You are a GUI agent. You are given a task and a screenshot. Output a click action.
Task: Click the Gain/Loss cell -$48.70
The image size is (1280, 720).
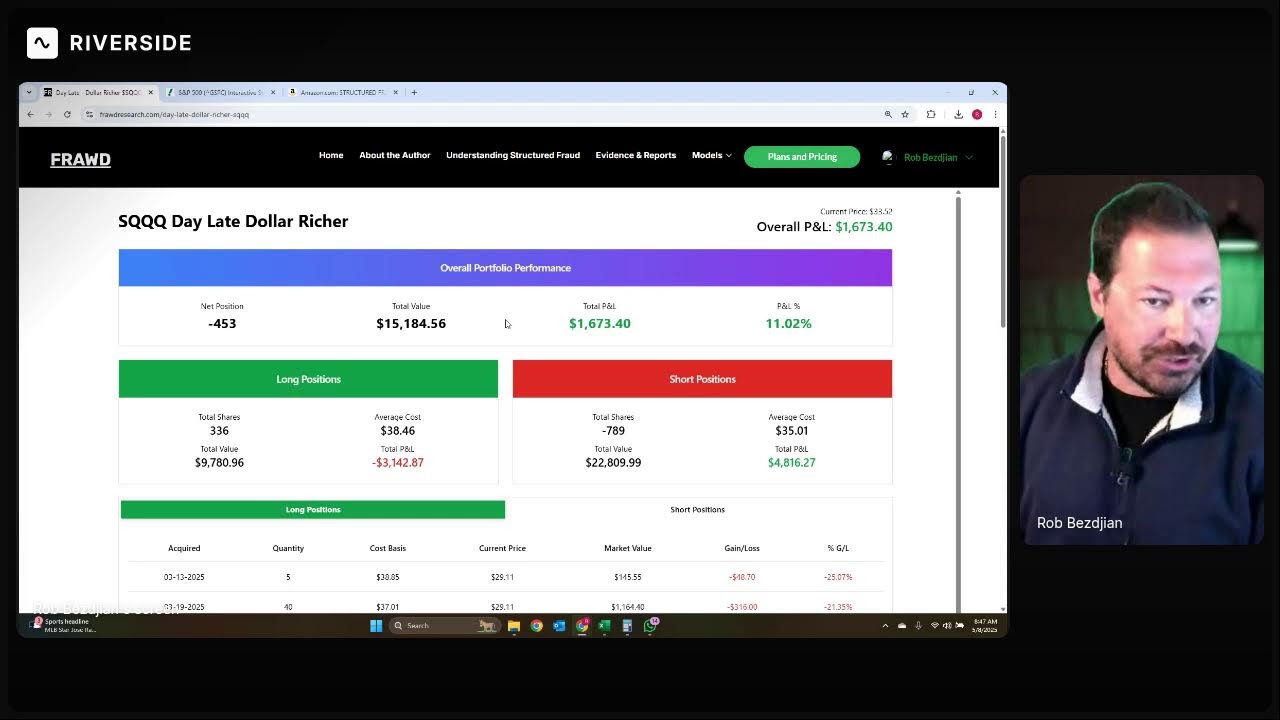pos(742,577)
